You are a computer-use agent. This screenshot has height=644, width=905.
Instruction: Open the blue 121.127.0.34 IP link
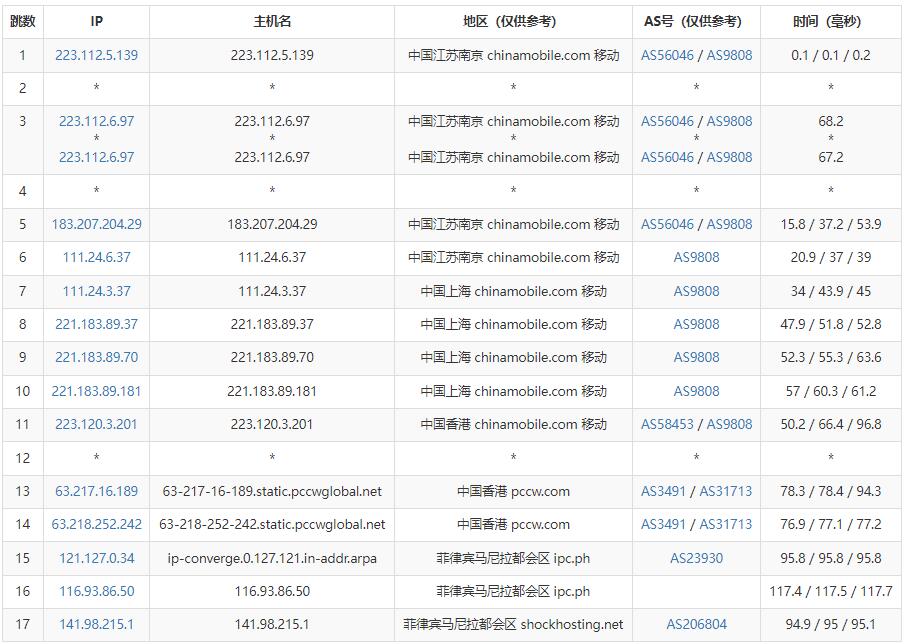point(96,558)
